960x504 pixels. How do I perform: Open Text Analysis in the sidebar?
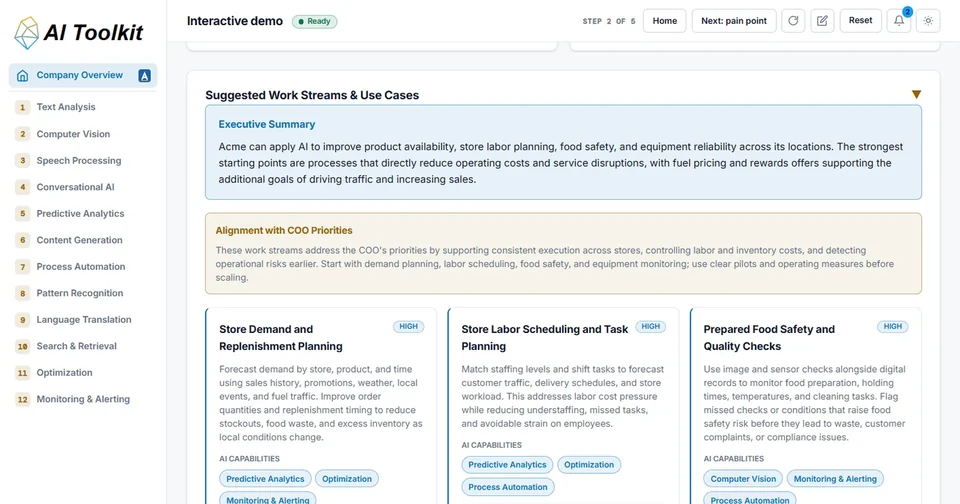(83, 107)
